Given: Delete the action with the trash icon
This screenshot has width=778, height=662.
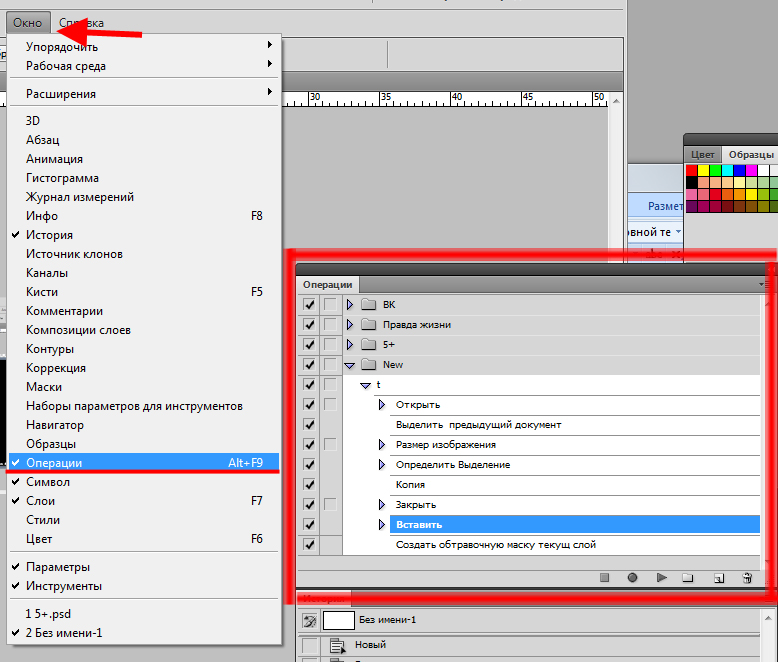Looking at the screenshot, I should [x=746, y=578].
